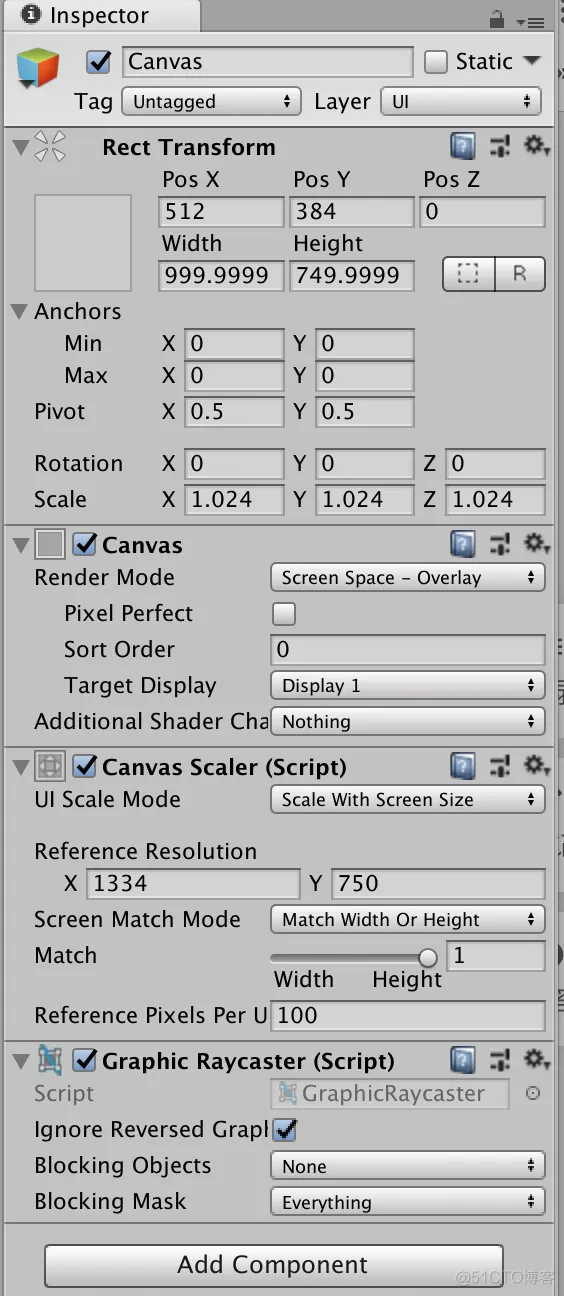Viewport: 564px width, 1296px height.
Task: Open Rect Transform presets icon
Action: 499,148
